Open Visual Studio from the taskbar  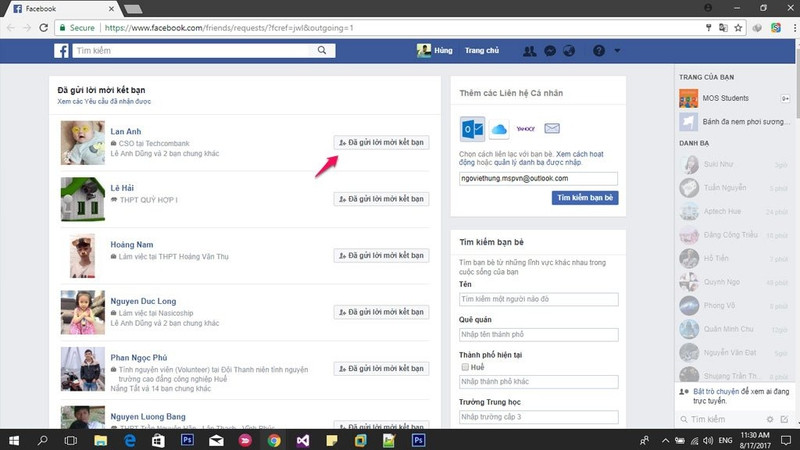click(x=303, y=440)
